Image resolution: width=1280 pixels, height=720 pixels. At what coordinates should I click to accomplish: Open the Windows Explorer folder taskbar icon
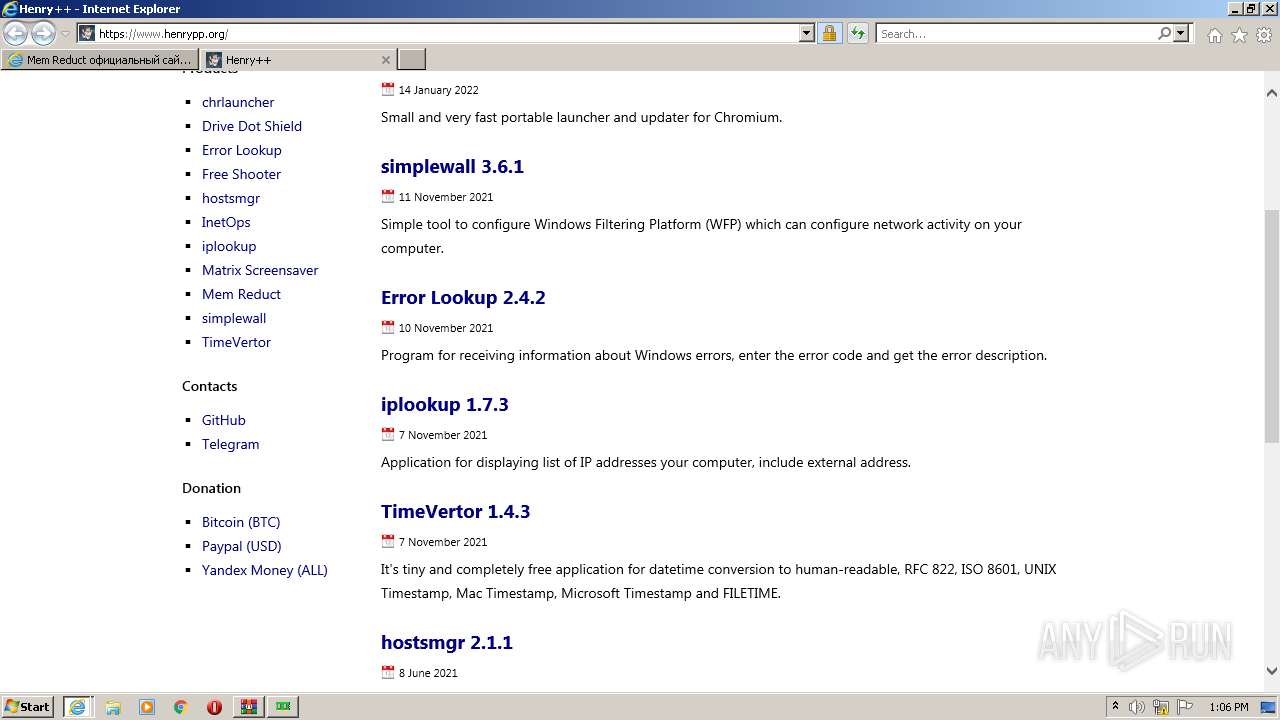[112, 707]
